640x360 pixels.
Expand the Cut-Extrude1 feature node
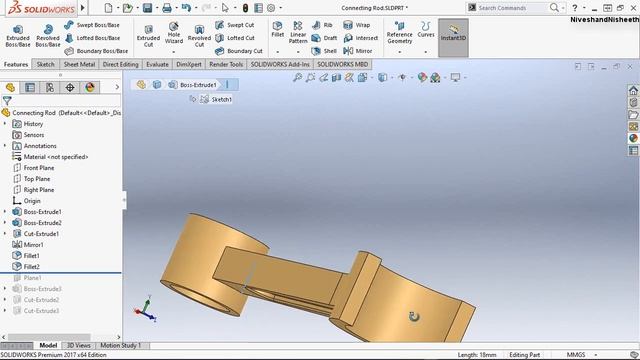tap(5, 234)
